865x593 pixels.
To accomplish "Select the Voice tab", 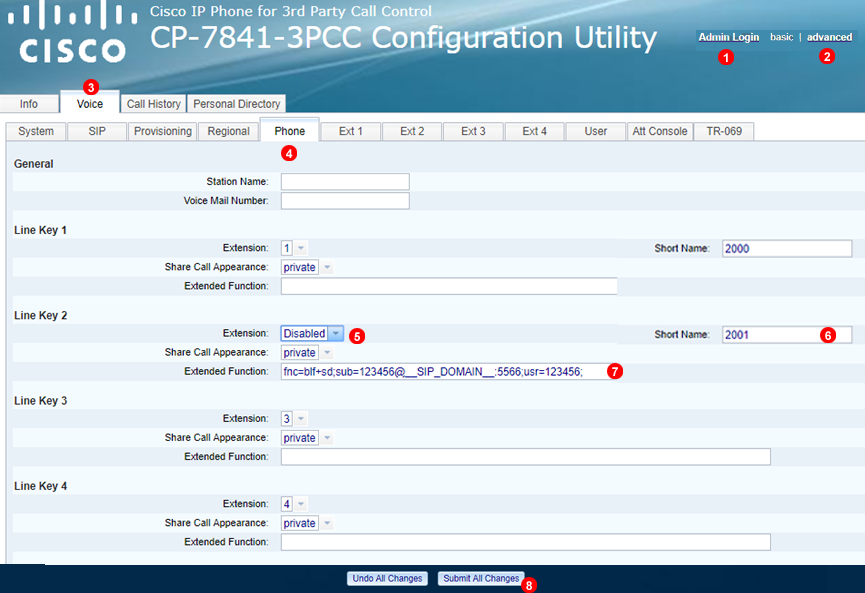I will 89,103.
